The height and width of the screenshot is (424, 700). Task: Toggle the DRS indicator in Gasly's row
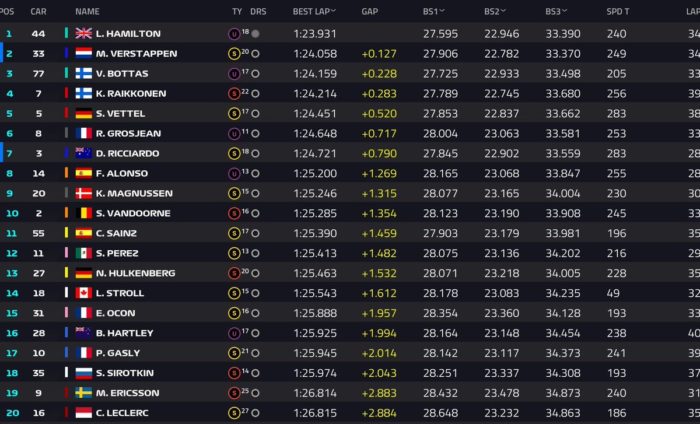256,353
